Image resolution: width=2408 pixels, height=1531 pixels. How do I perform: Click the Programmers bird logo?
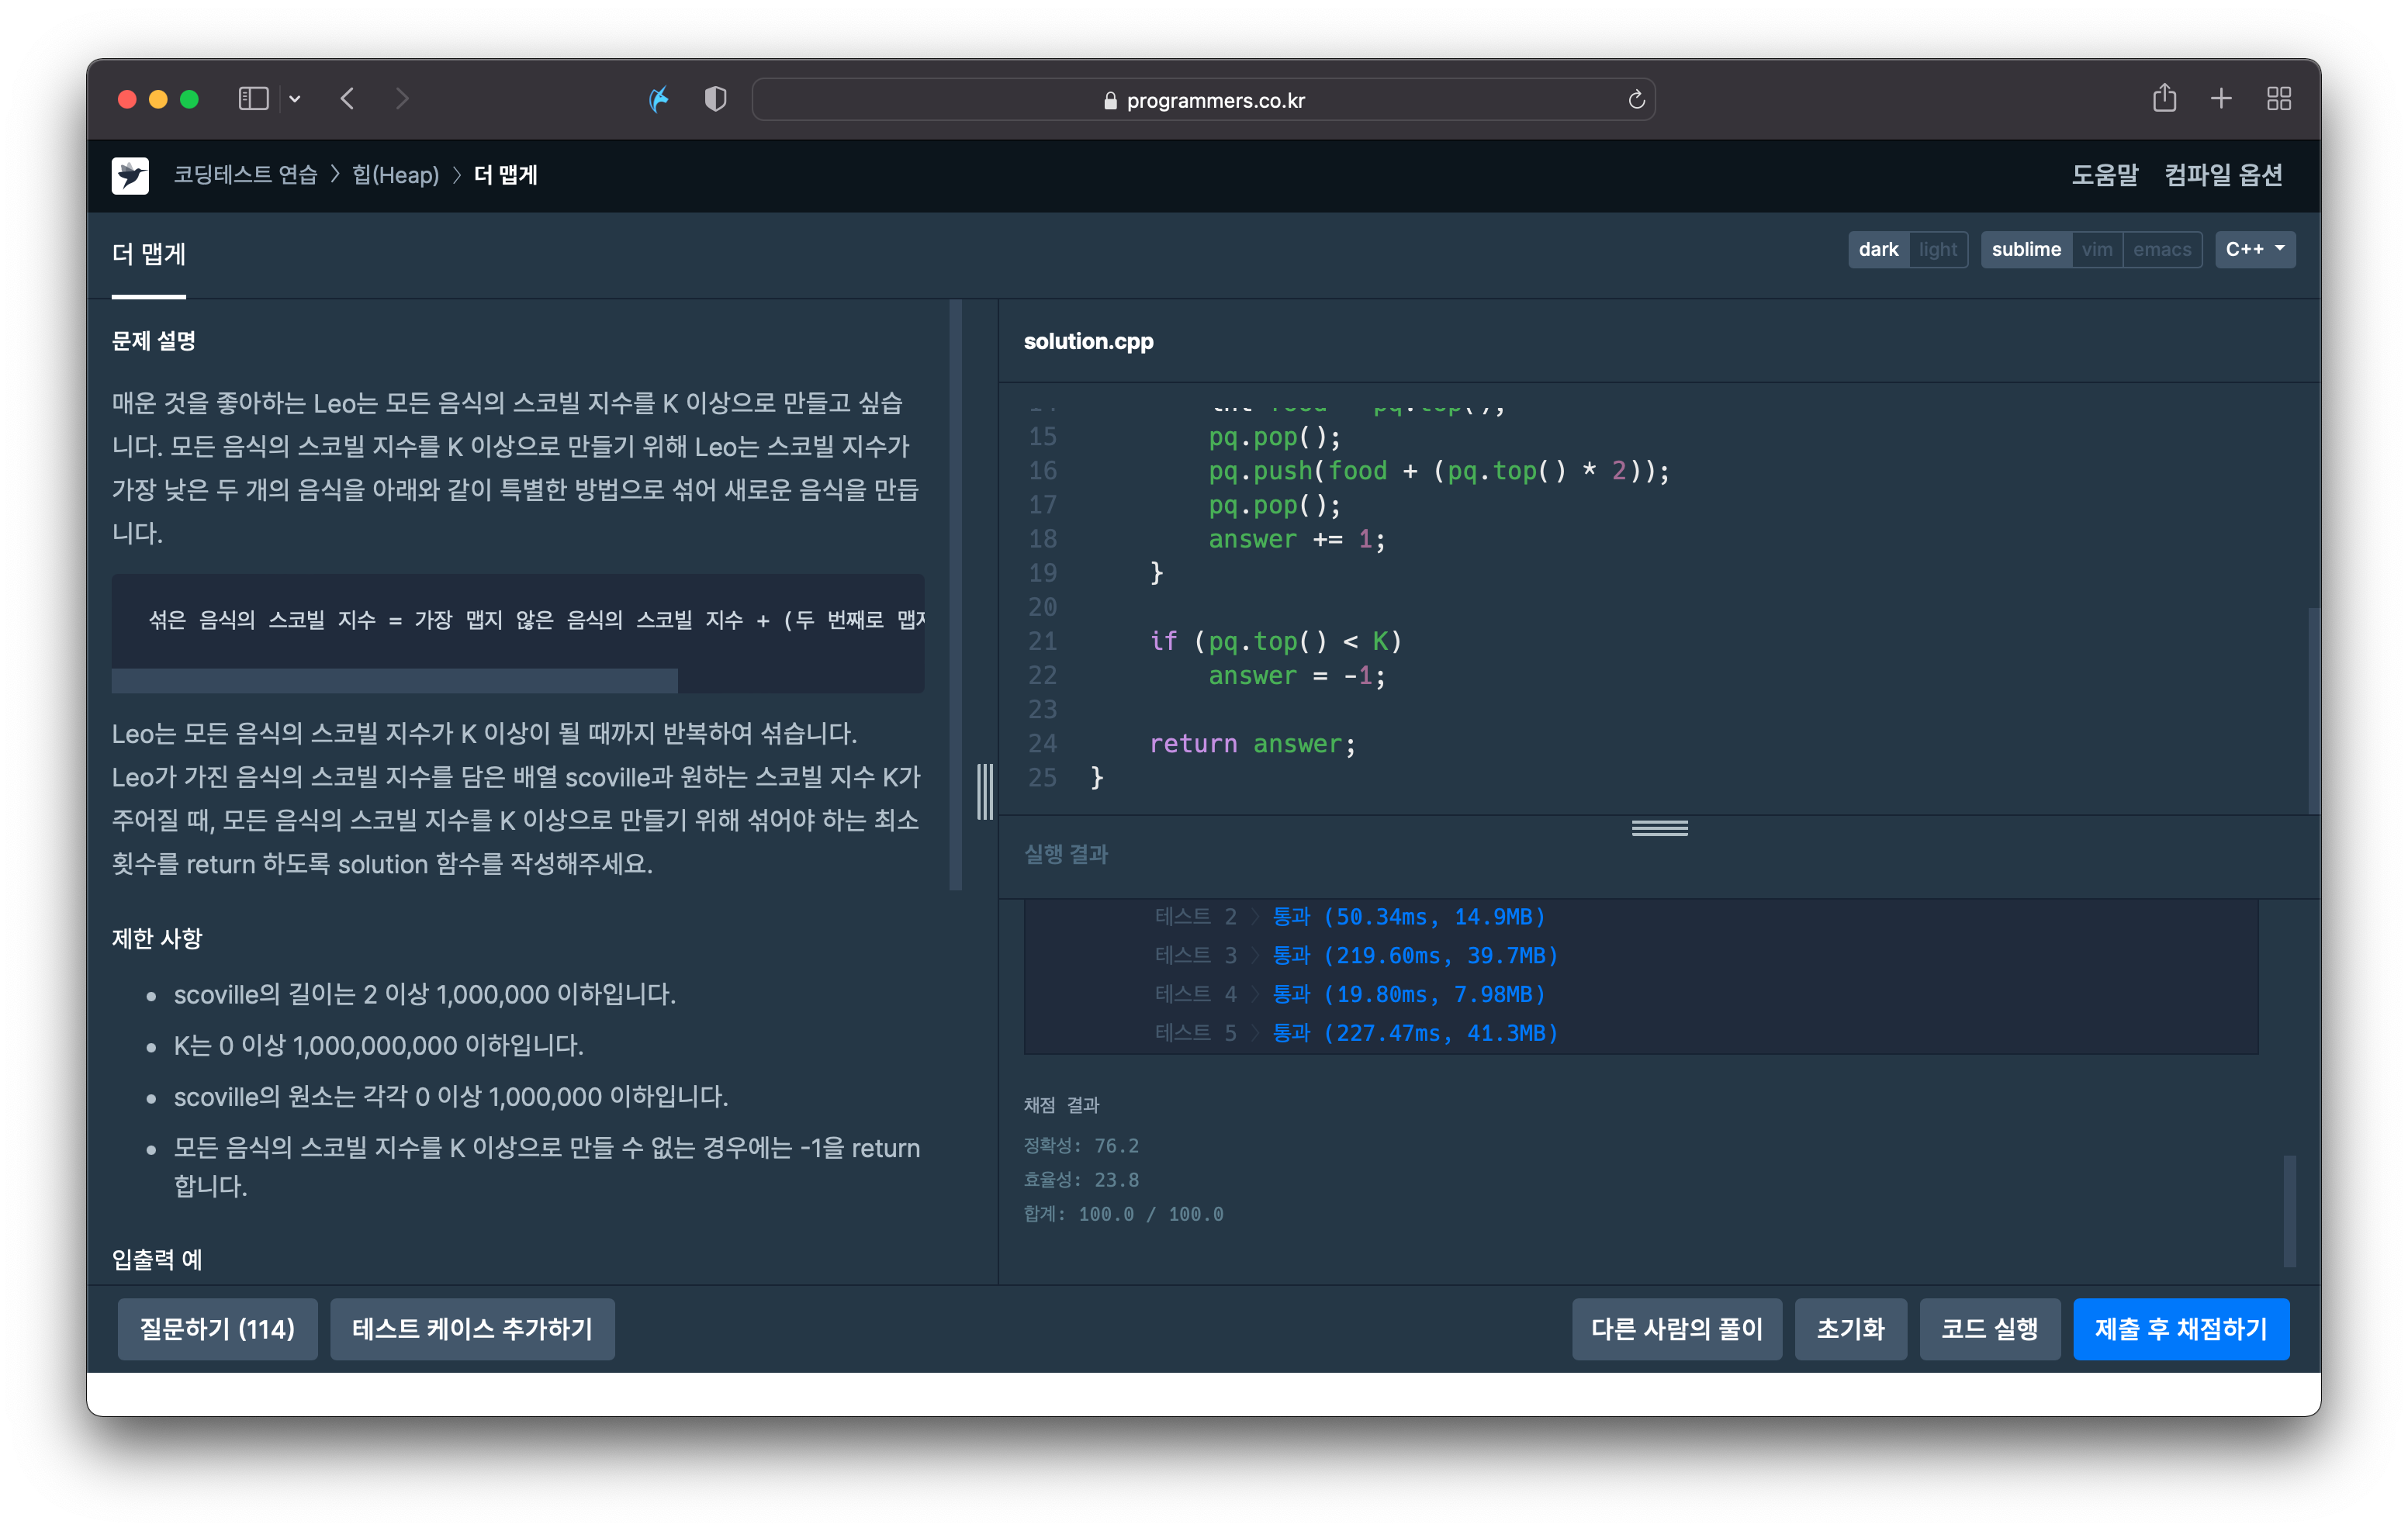pos(130,175)
